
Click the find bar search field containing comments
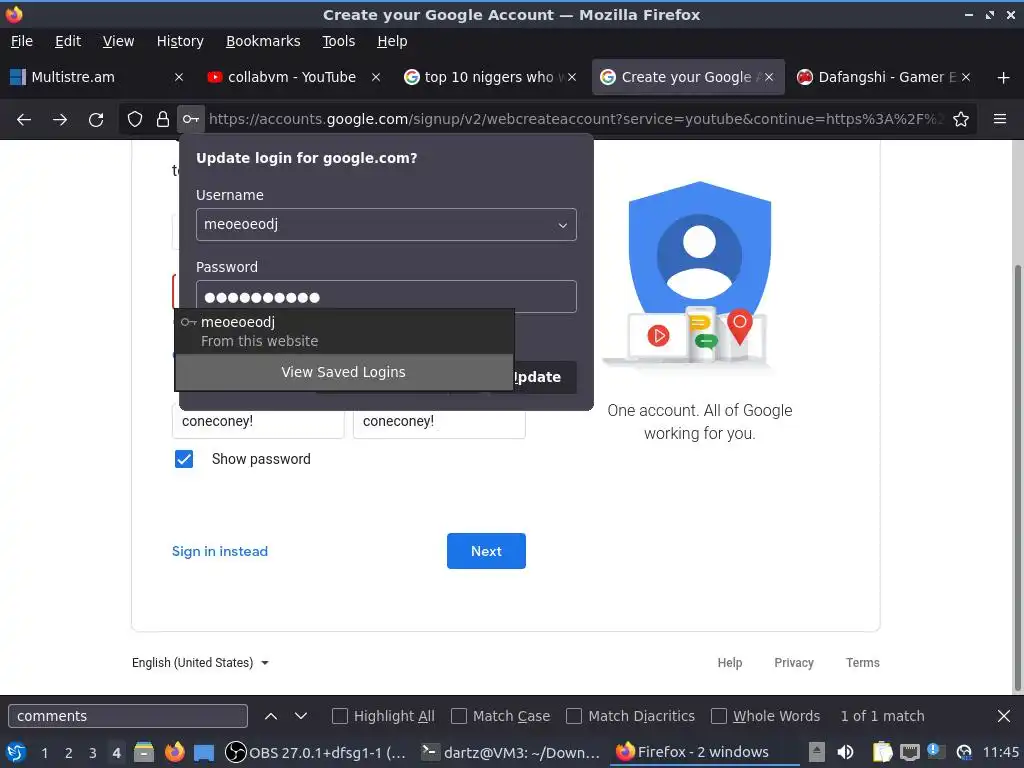128,716
